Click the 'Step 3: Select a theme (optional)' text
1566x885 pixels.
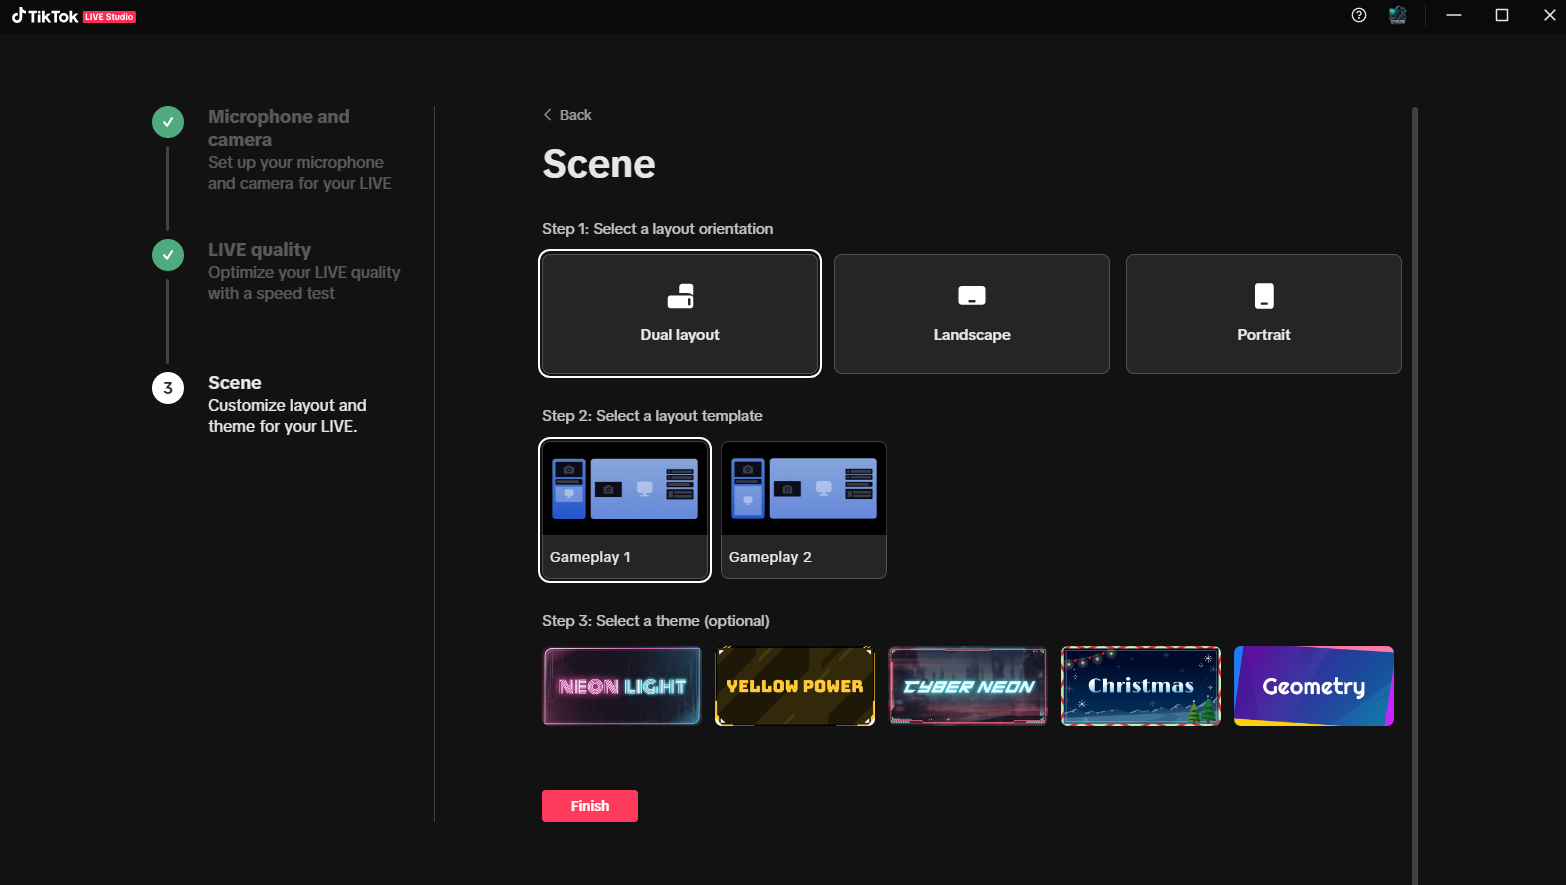pyautogui.click(x=656, y=621)
